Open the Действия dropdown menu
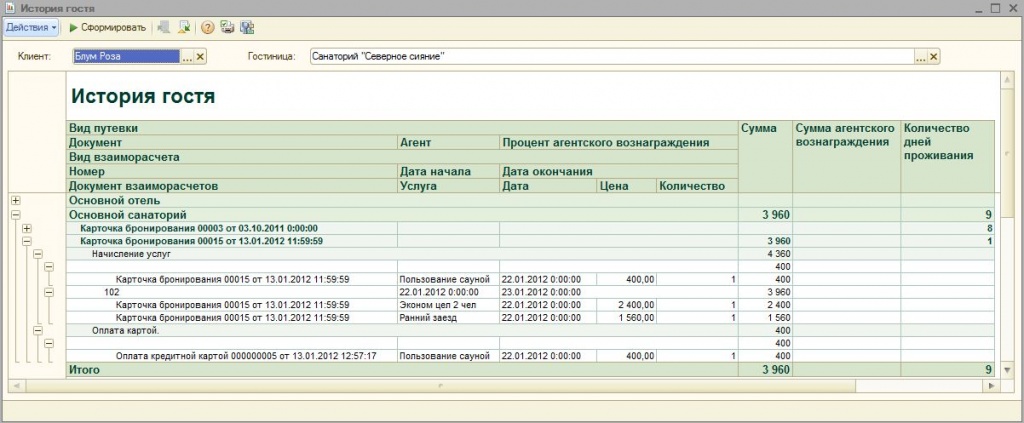Viewport: 1024px width, 423px height. [x=32, y=27]
